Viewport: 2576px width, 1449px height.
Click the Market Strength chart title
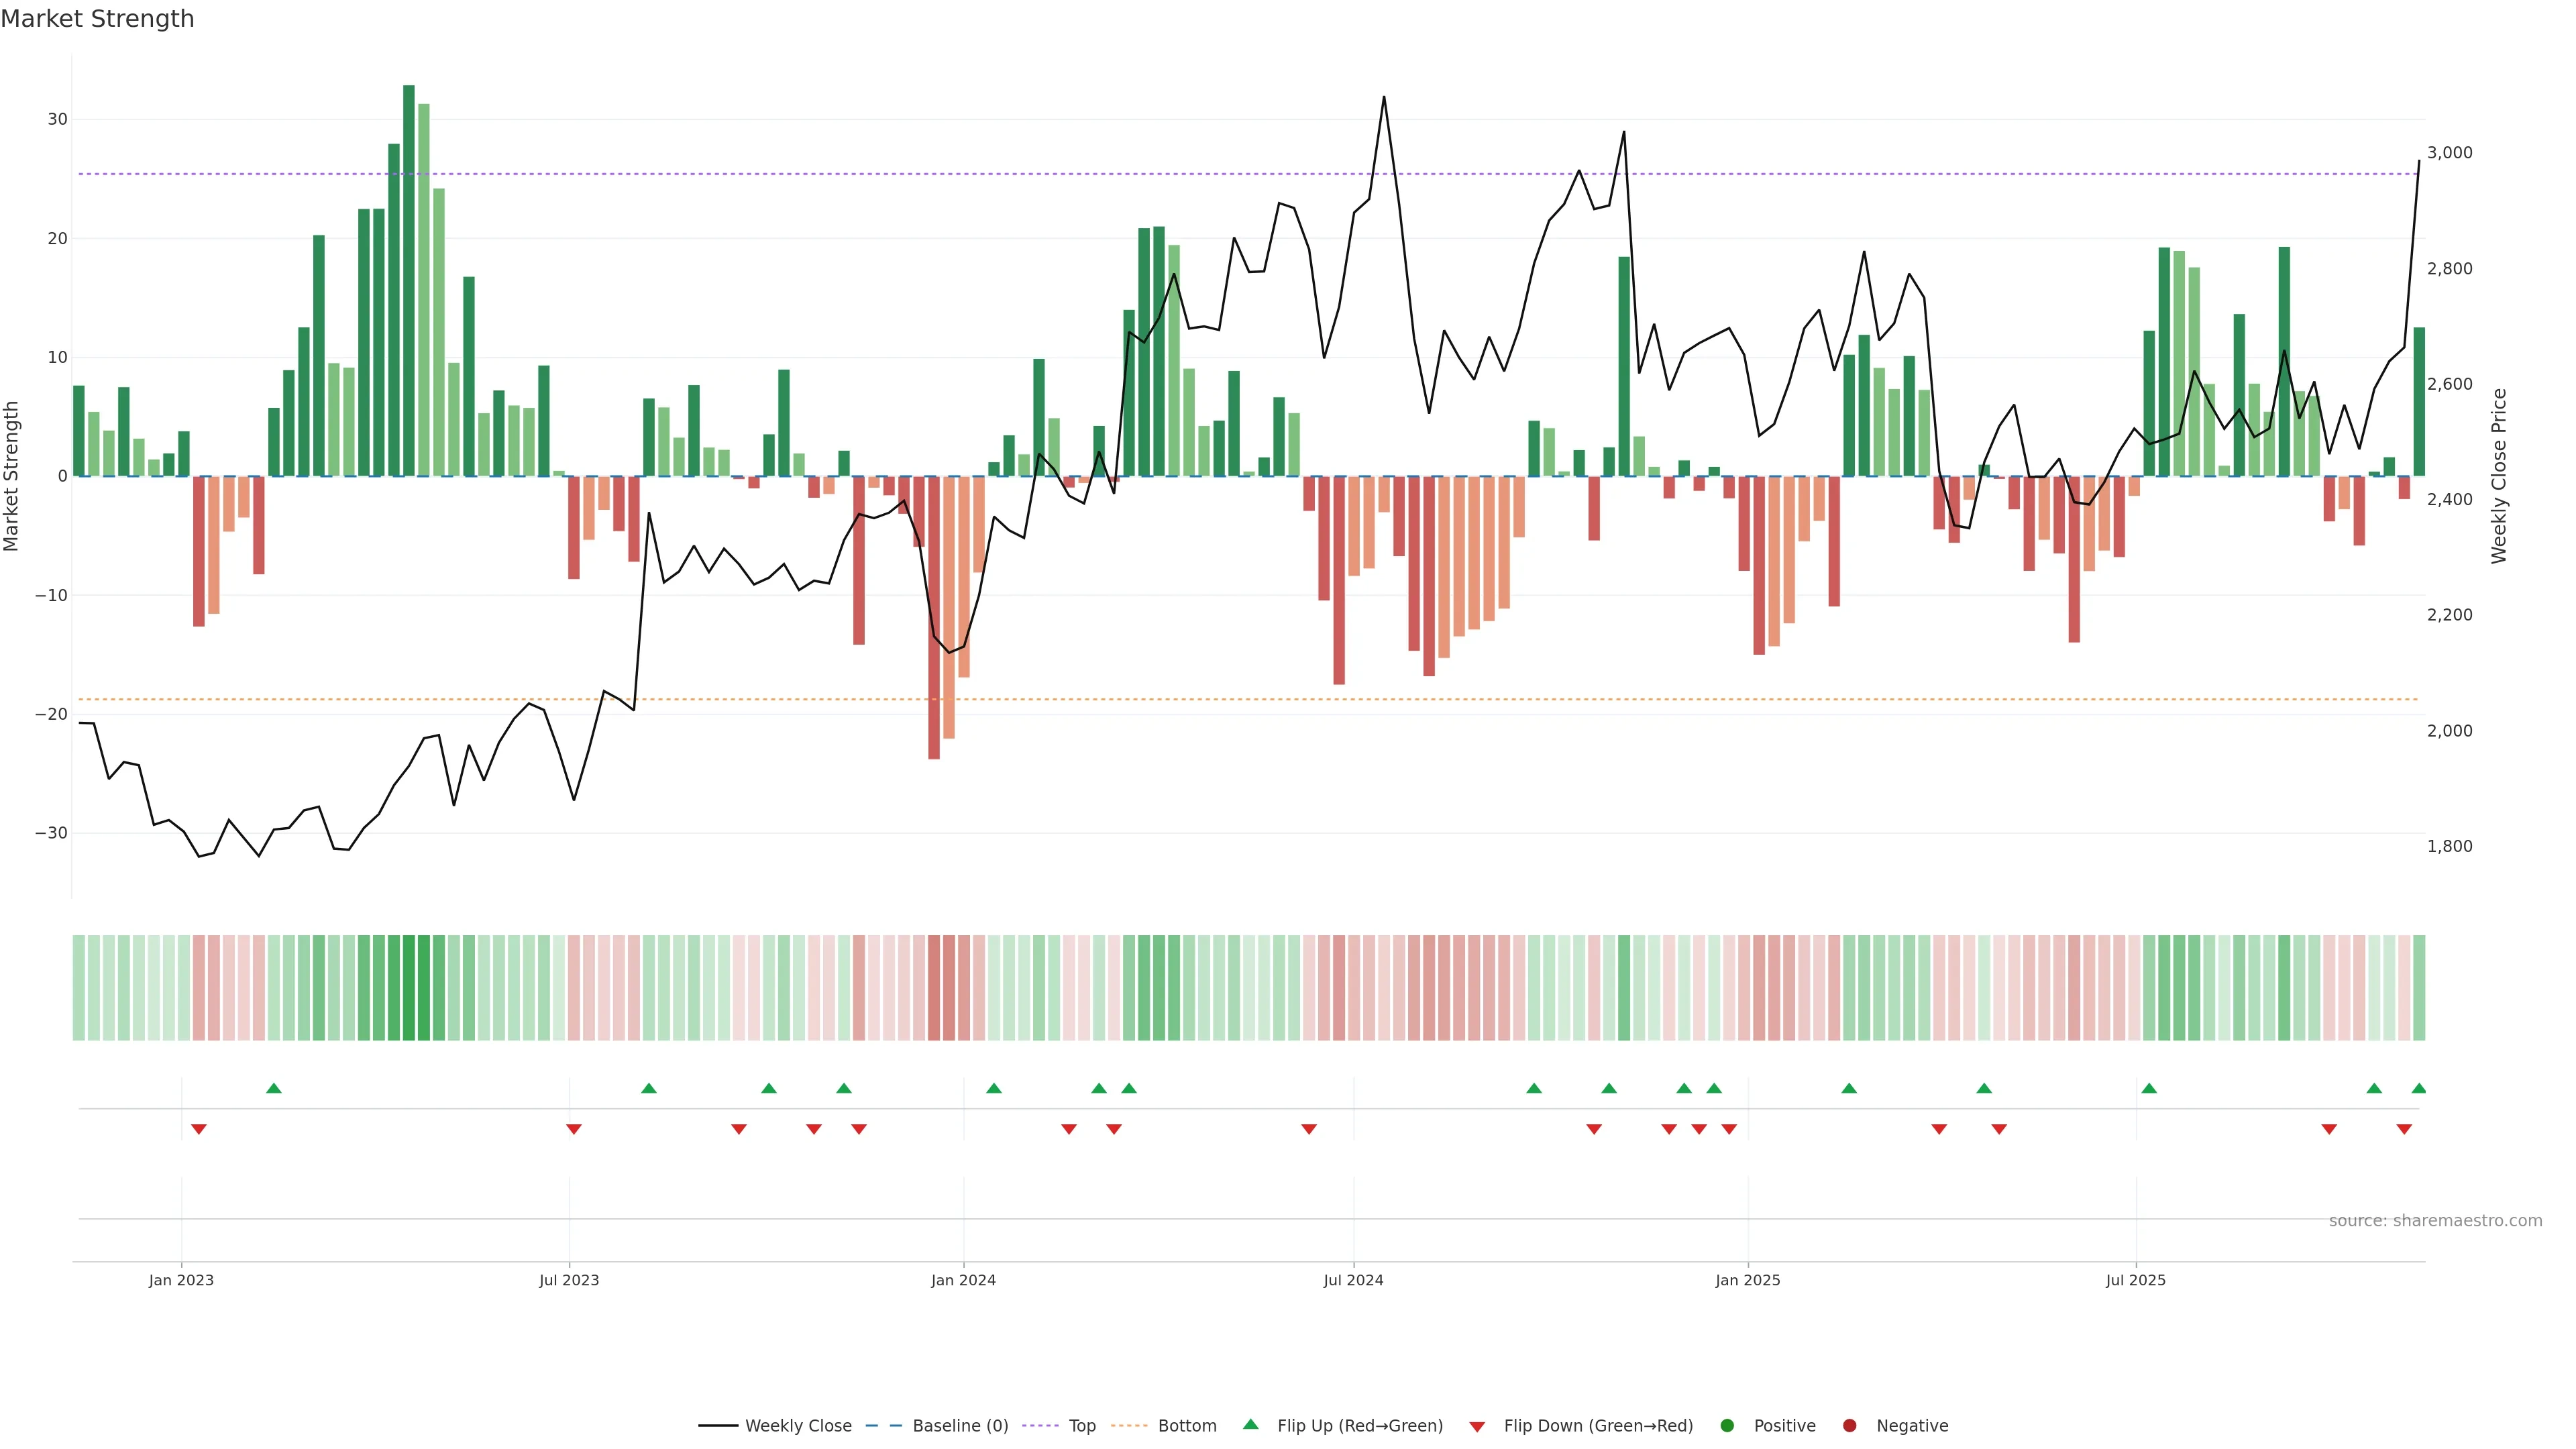97,19
